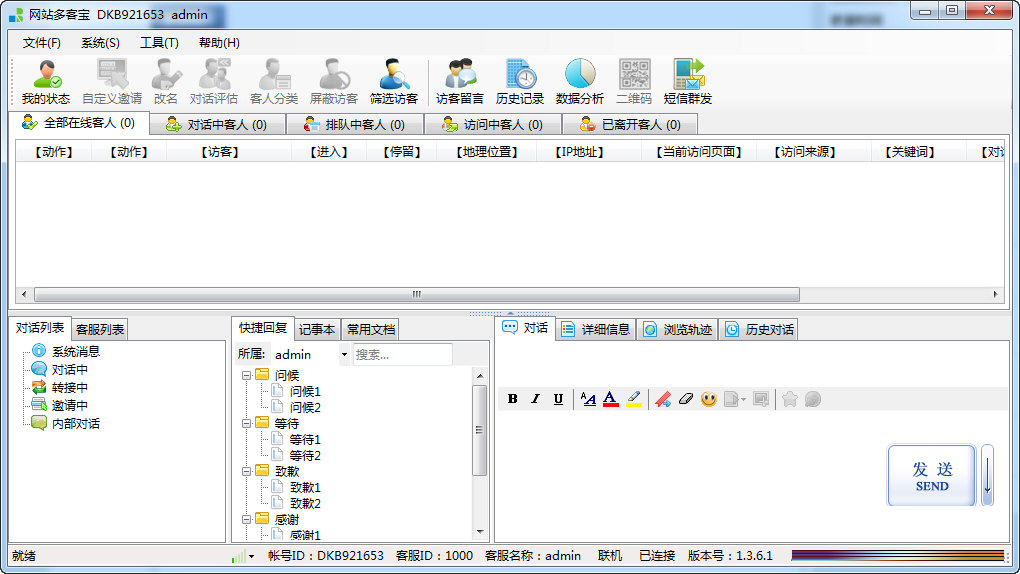Open 短信群发 bulk SMS tool

tap(688, 81)
